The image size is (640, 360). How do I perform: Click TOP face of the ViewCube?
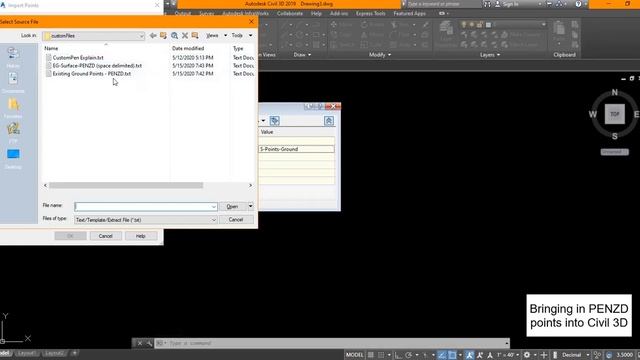[x=615, y=114]
